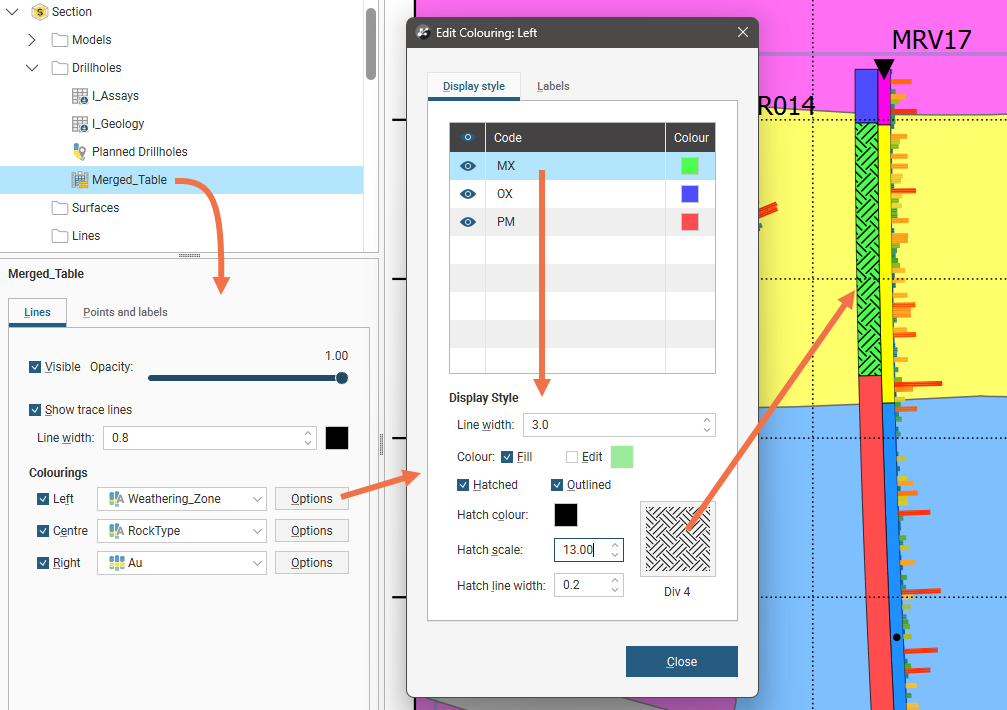Click the Section object icon
This screenshot has width=1007, height=710.
point(39,12)
